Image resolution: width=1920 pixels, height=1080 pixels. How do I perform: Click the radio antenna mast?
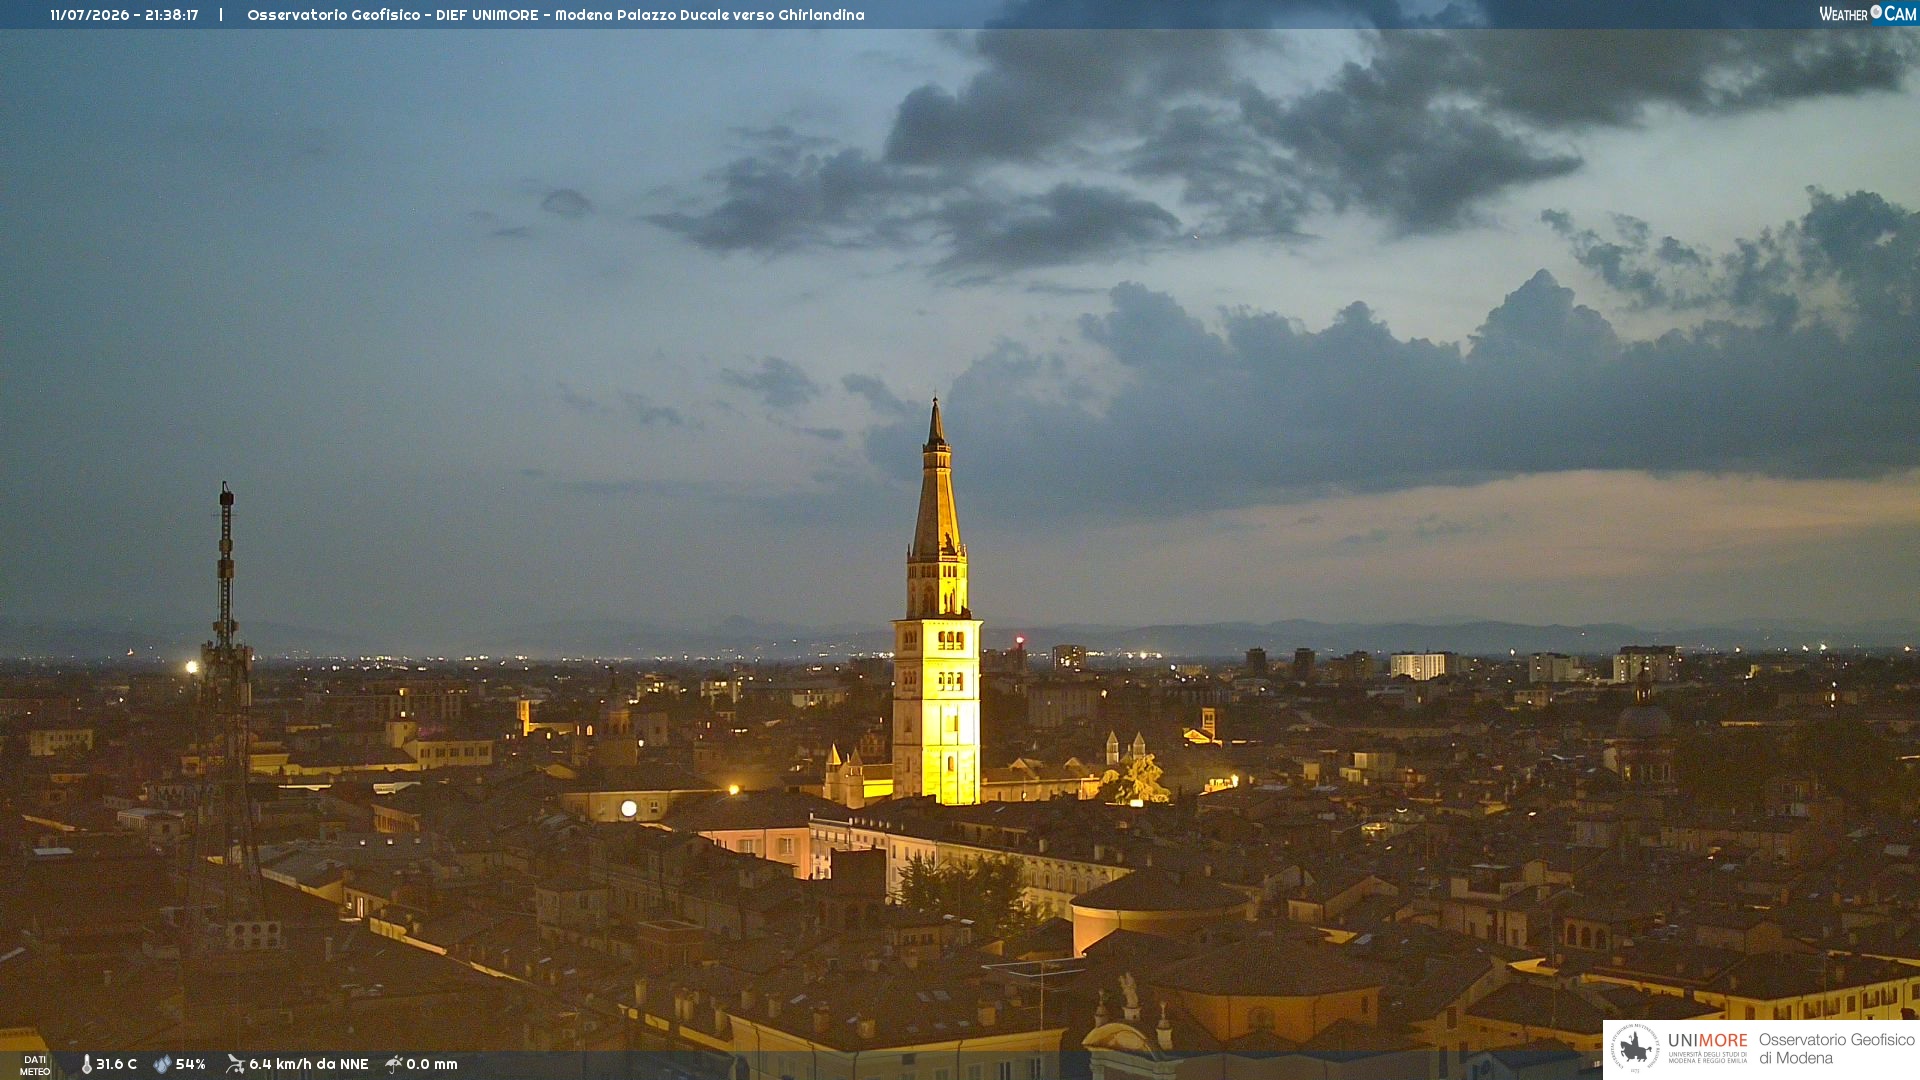coord(226,700)
